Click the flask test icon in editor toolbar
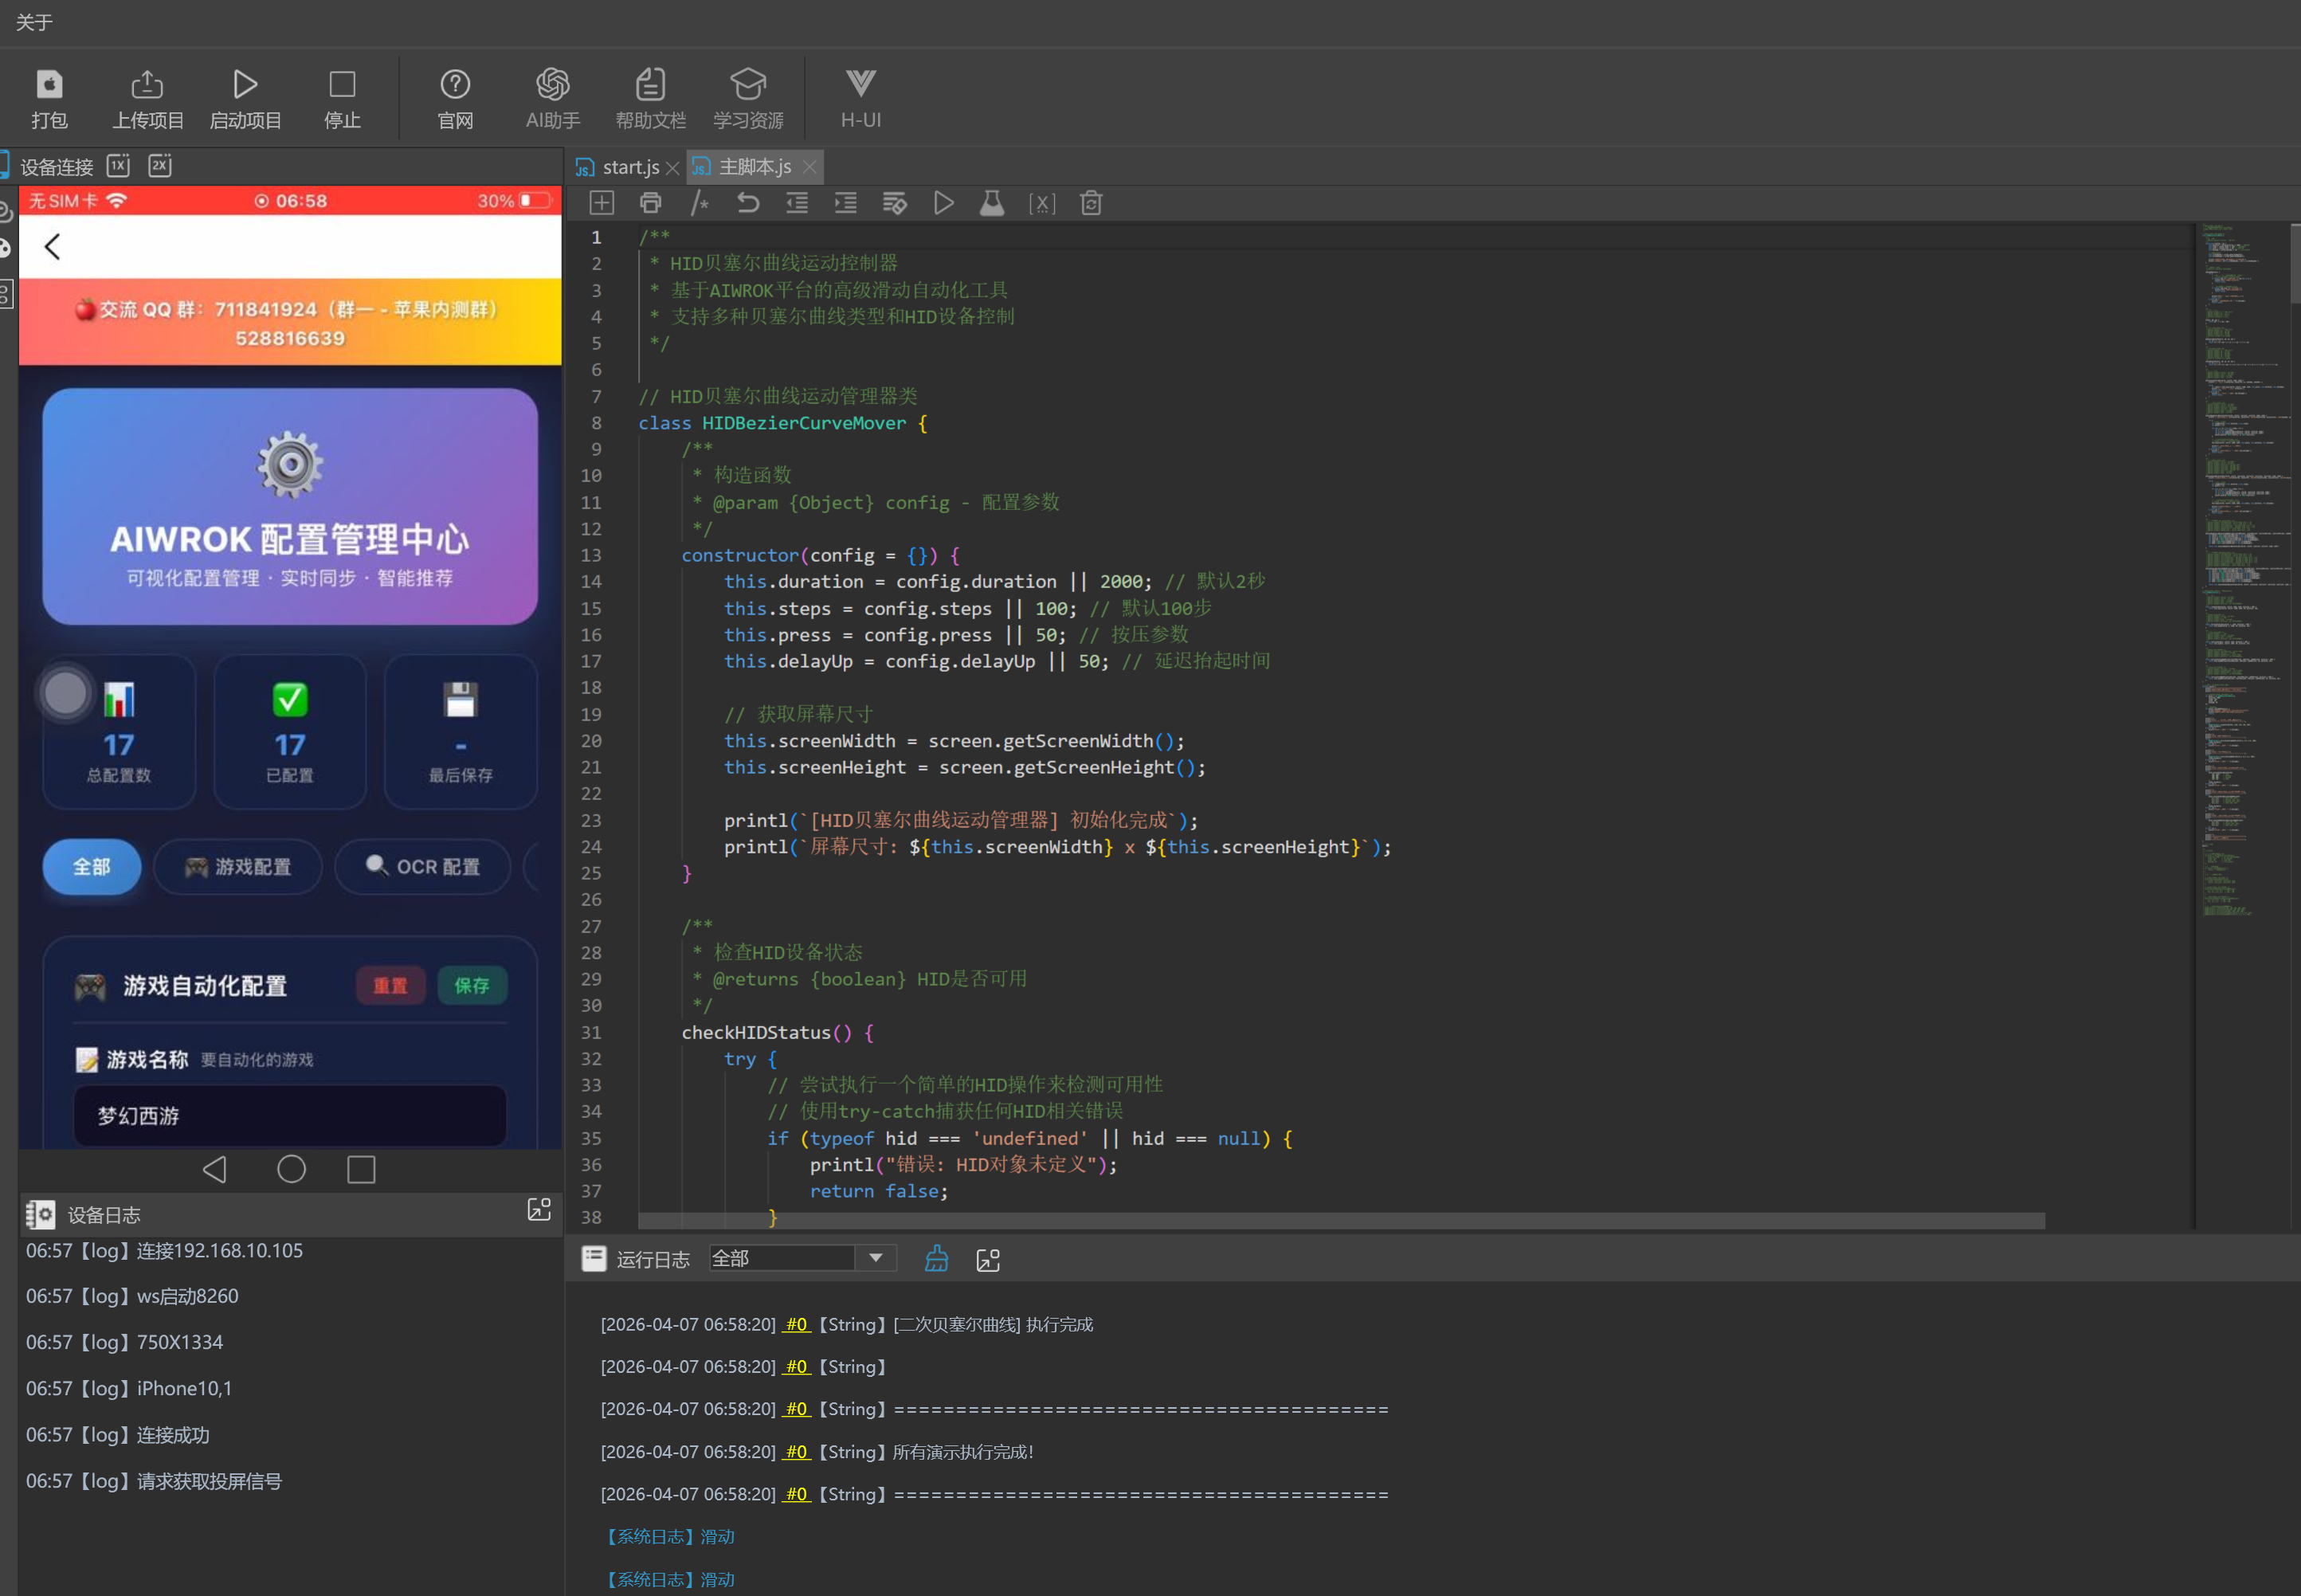 click(x=991, y=203)
